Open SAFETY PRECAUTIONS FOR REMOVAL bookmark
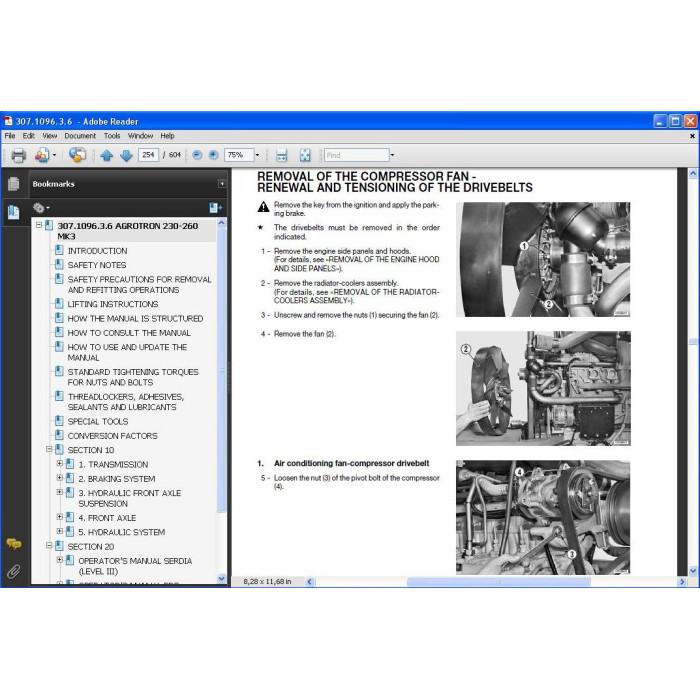Viewport: 700px width, 700px height. click(139, 284)
